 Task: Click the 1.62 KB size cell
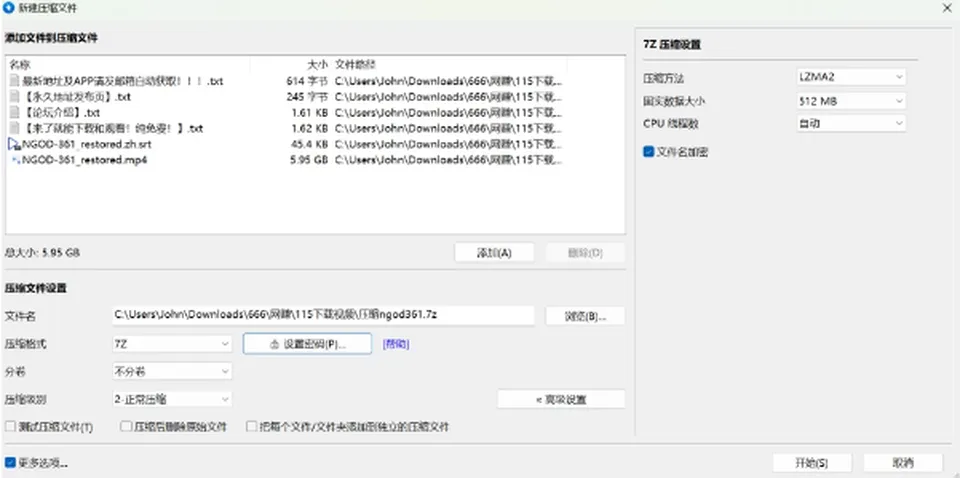[x=312, y=129]
